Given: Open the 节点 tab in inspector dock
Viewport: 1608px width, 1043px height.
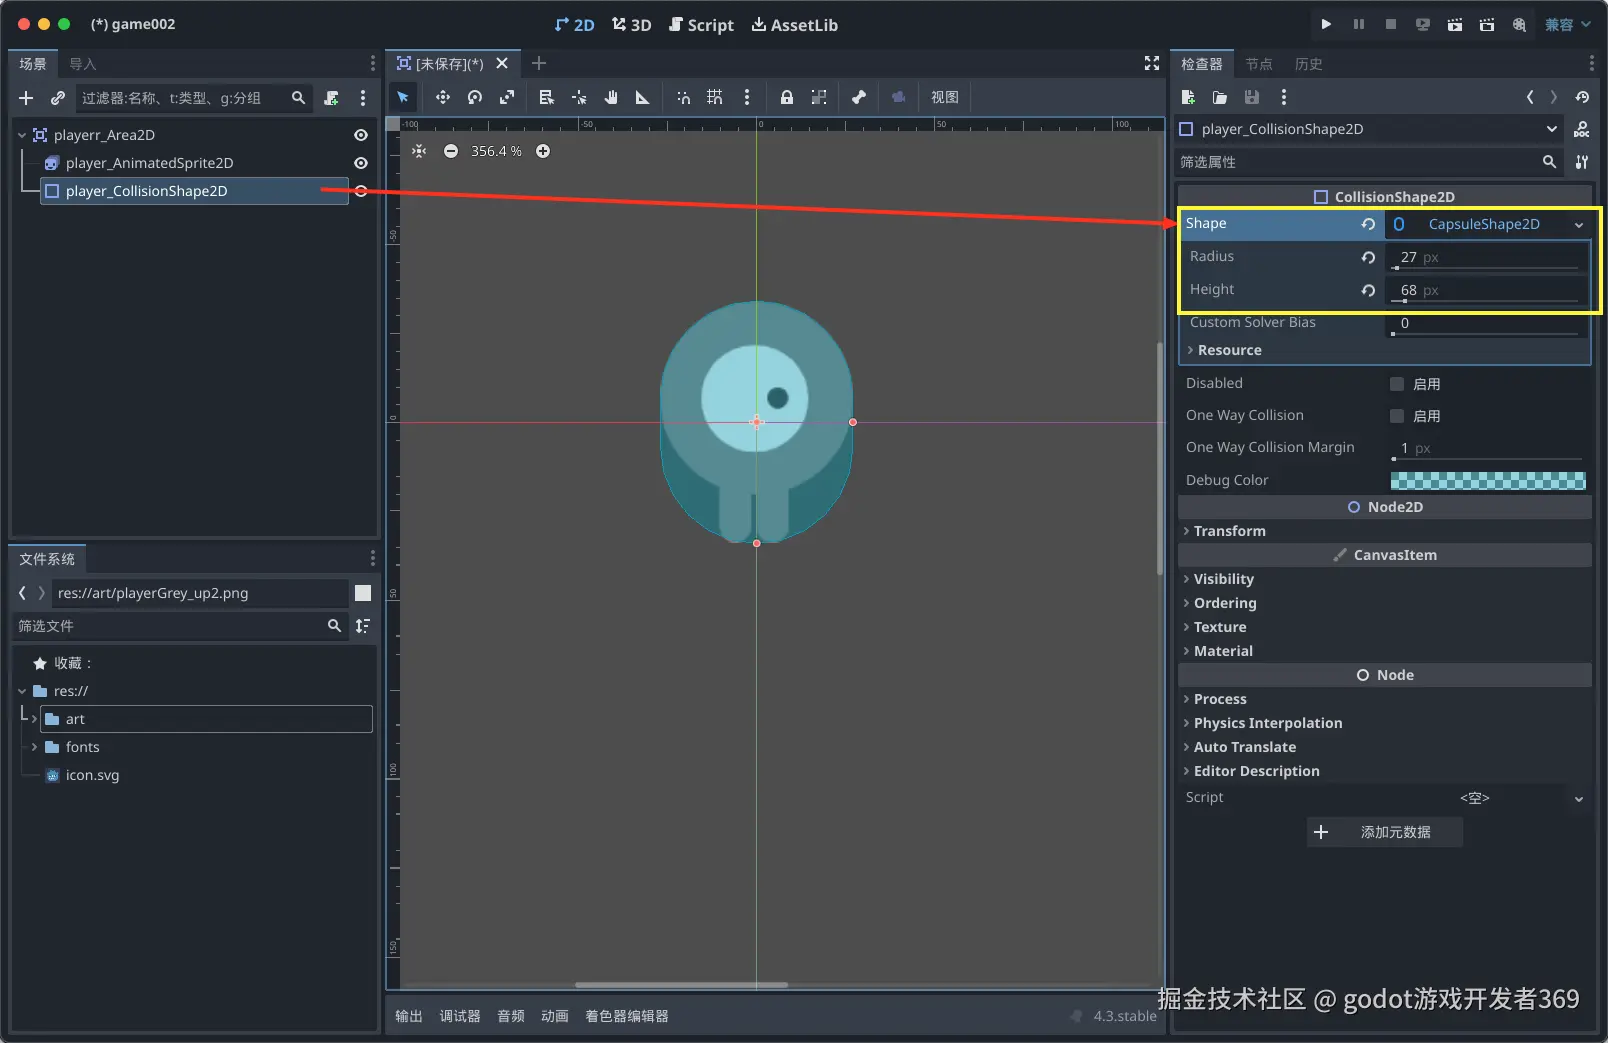Looking at the screenshot, I should 1258,64.
